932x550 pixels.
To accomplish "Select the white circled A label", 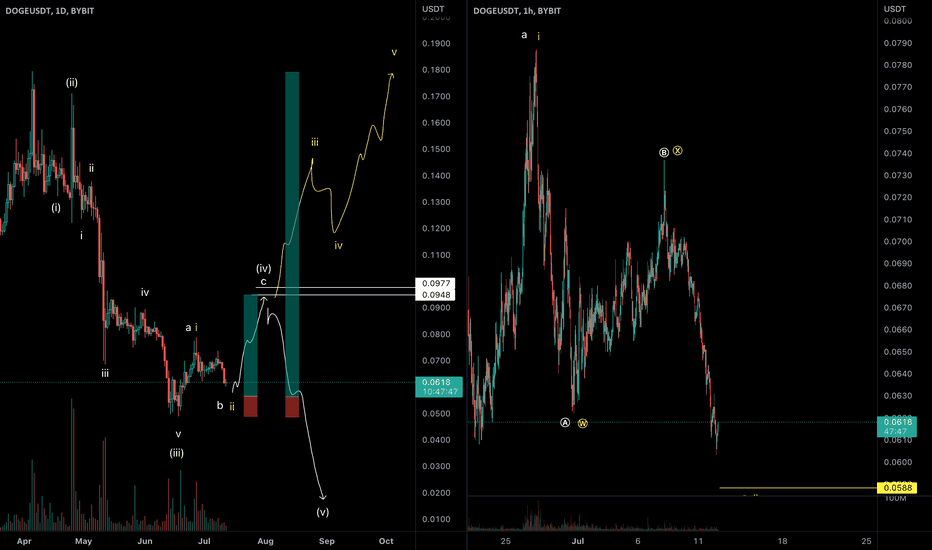I will (x=565, y=423).
